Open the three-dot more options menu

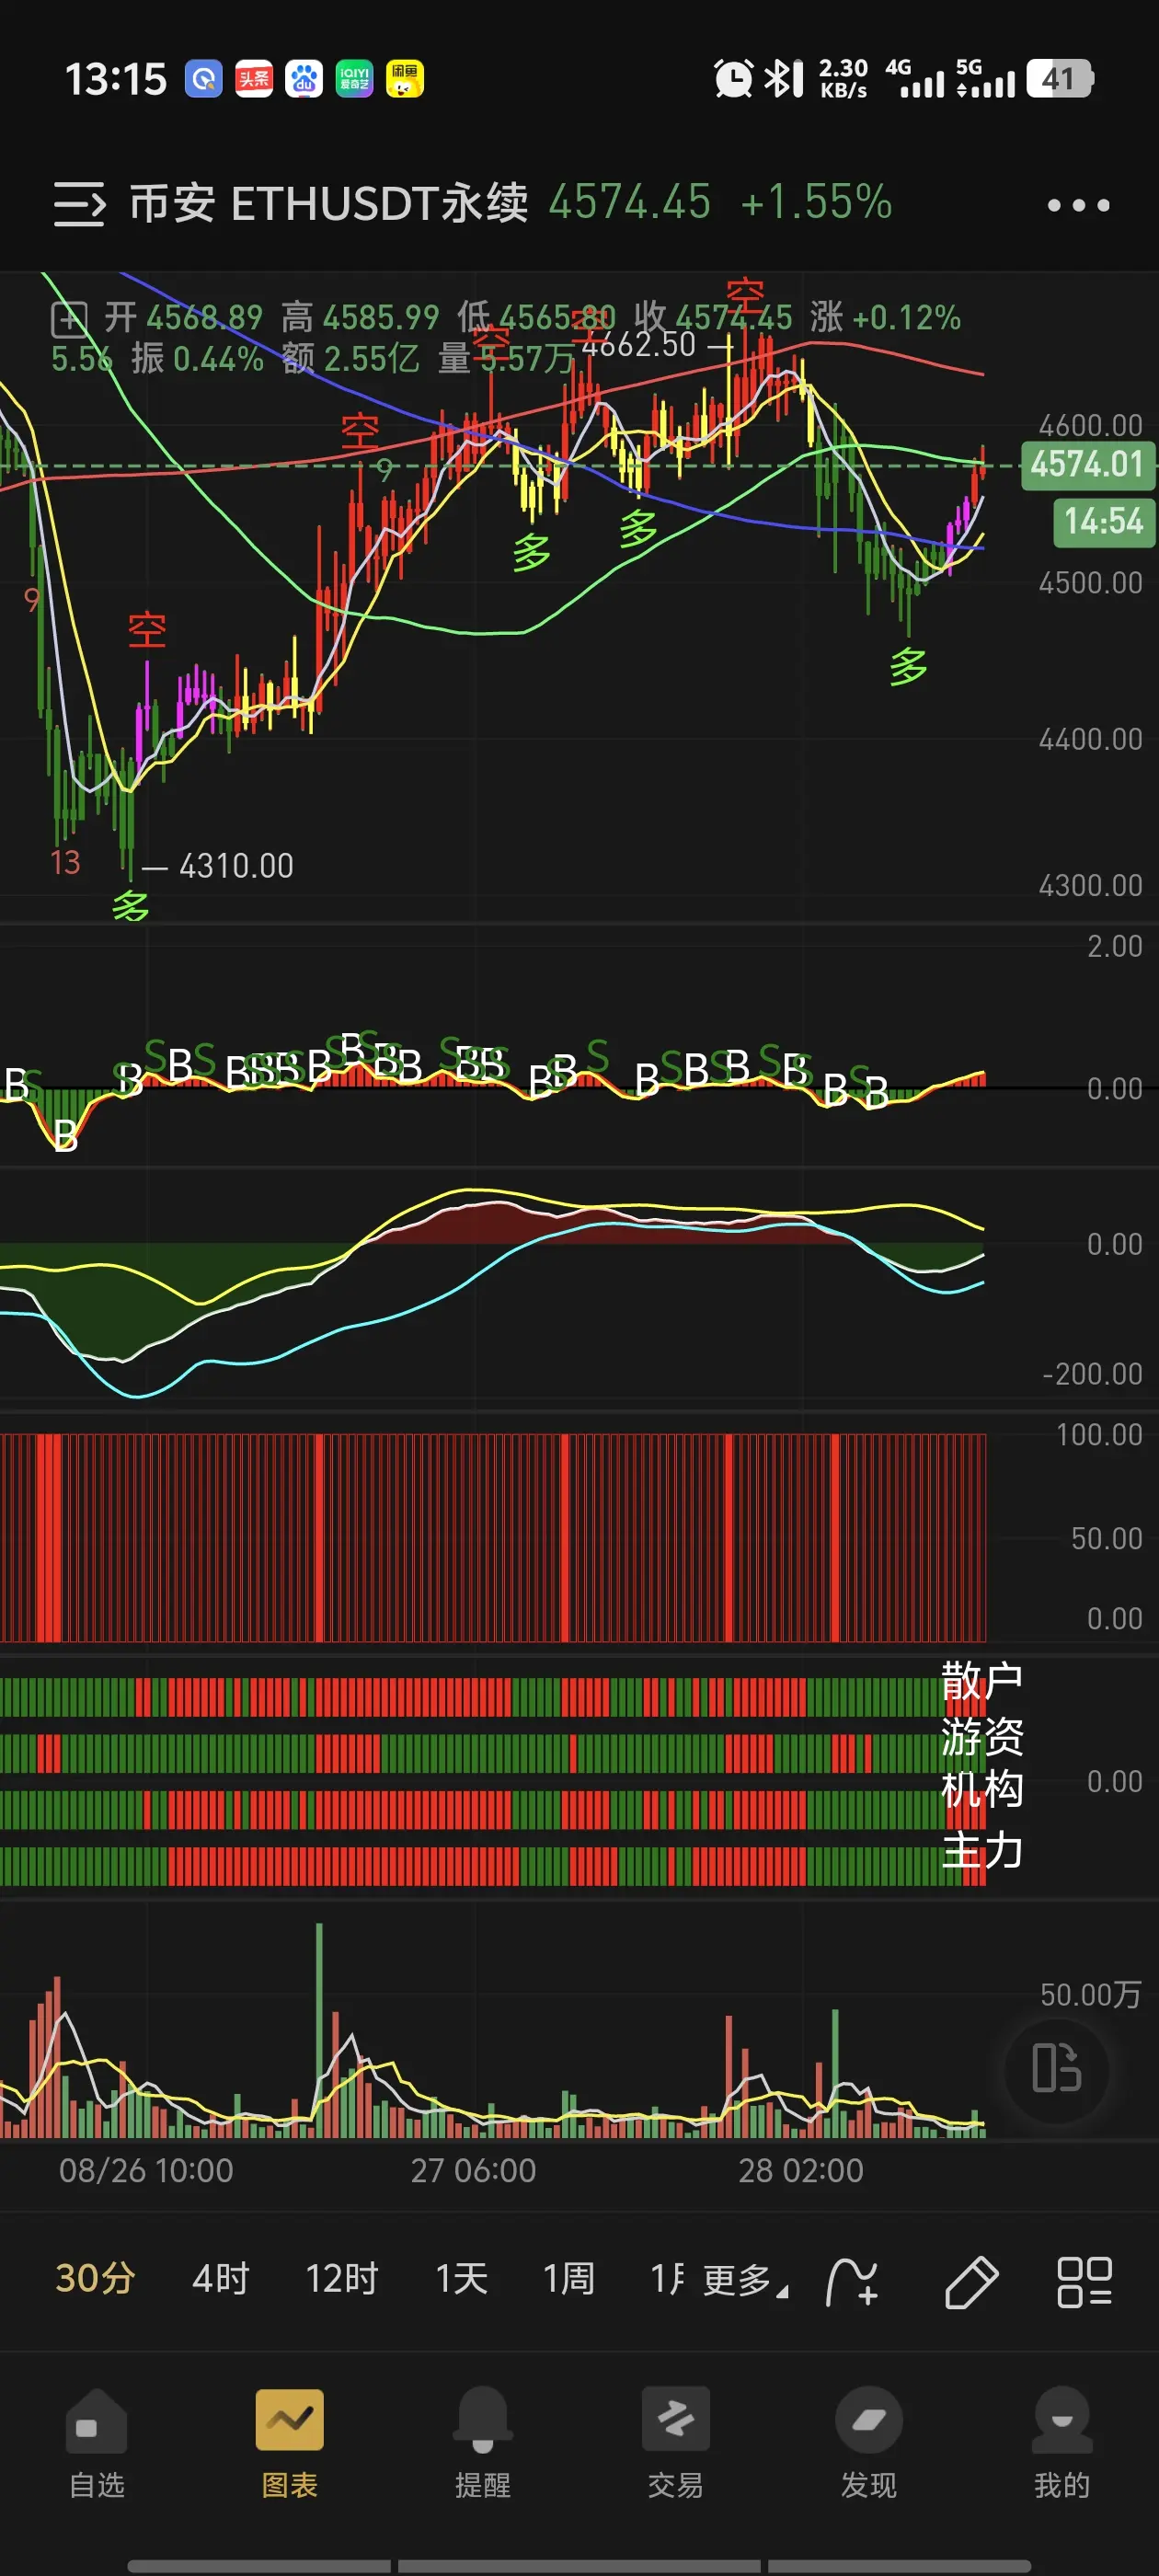point(1078,205)
